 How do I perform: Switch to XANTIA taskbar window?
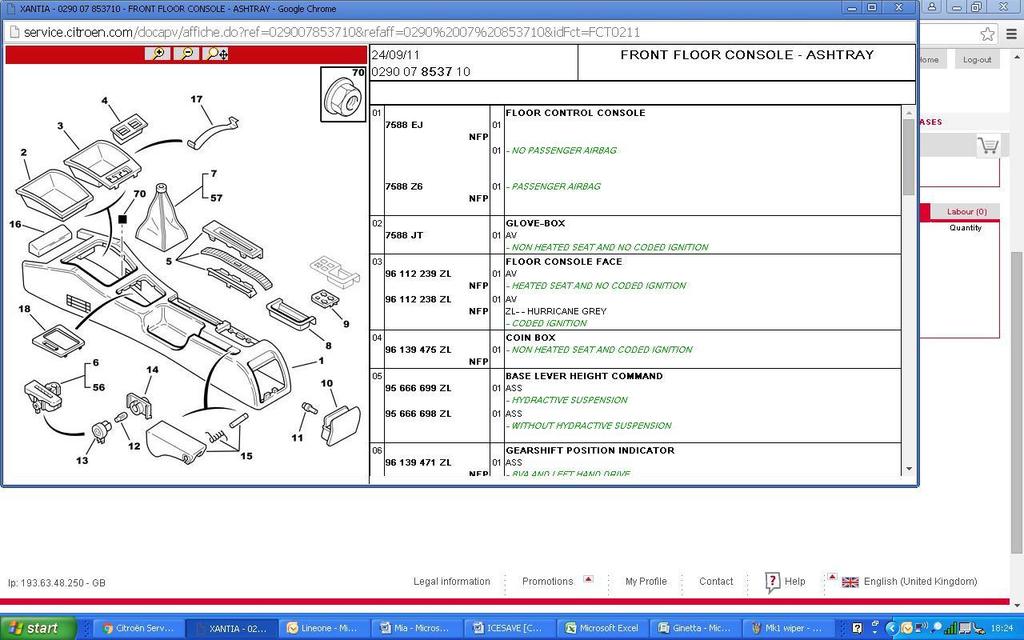pyautogui.click(x=232, y=628)
